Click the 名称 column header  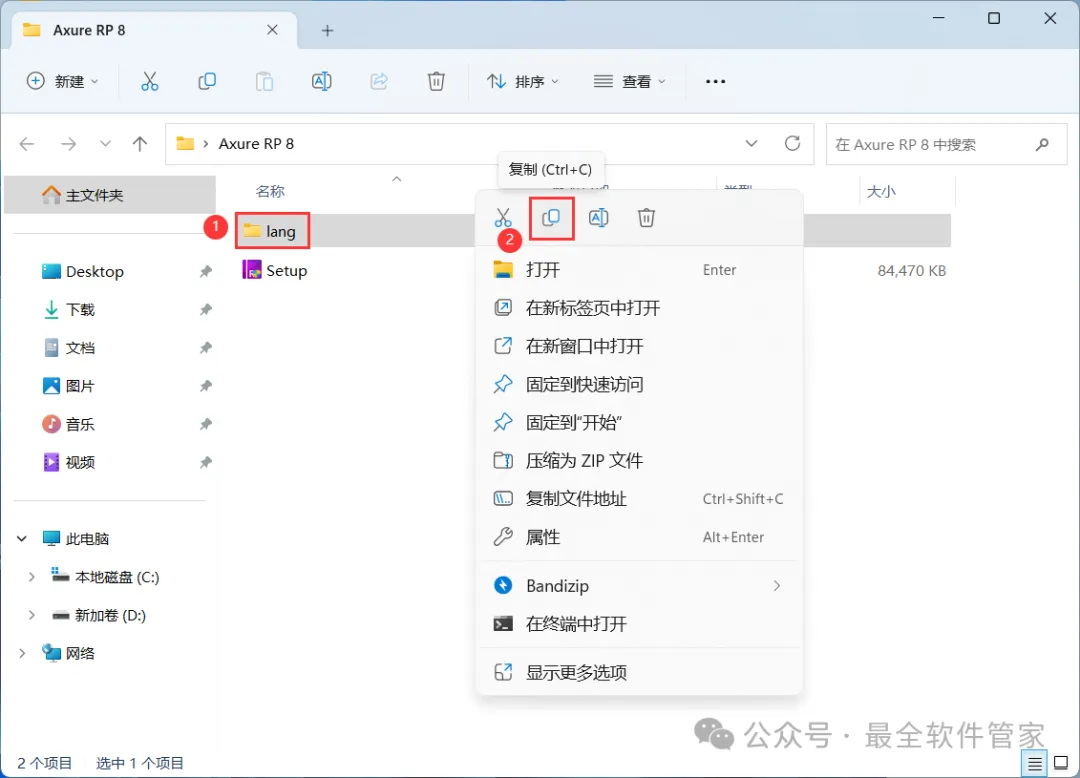(270, 191)
